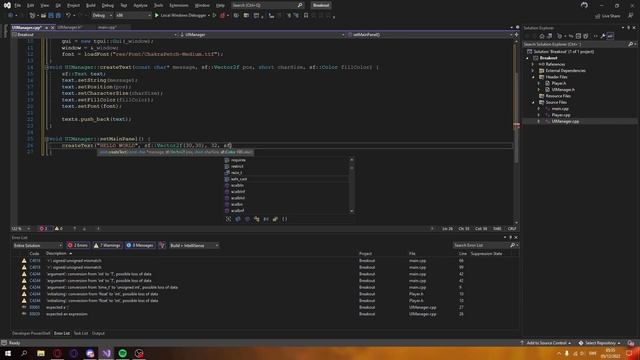The width and height of the screenshot is (640, 360).
Task: Click the Search Solution Explorer field
Action: click(576, 44)
